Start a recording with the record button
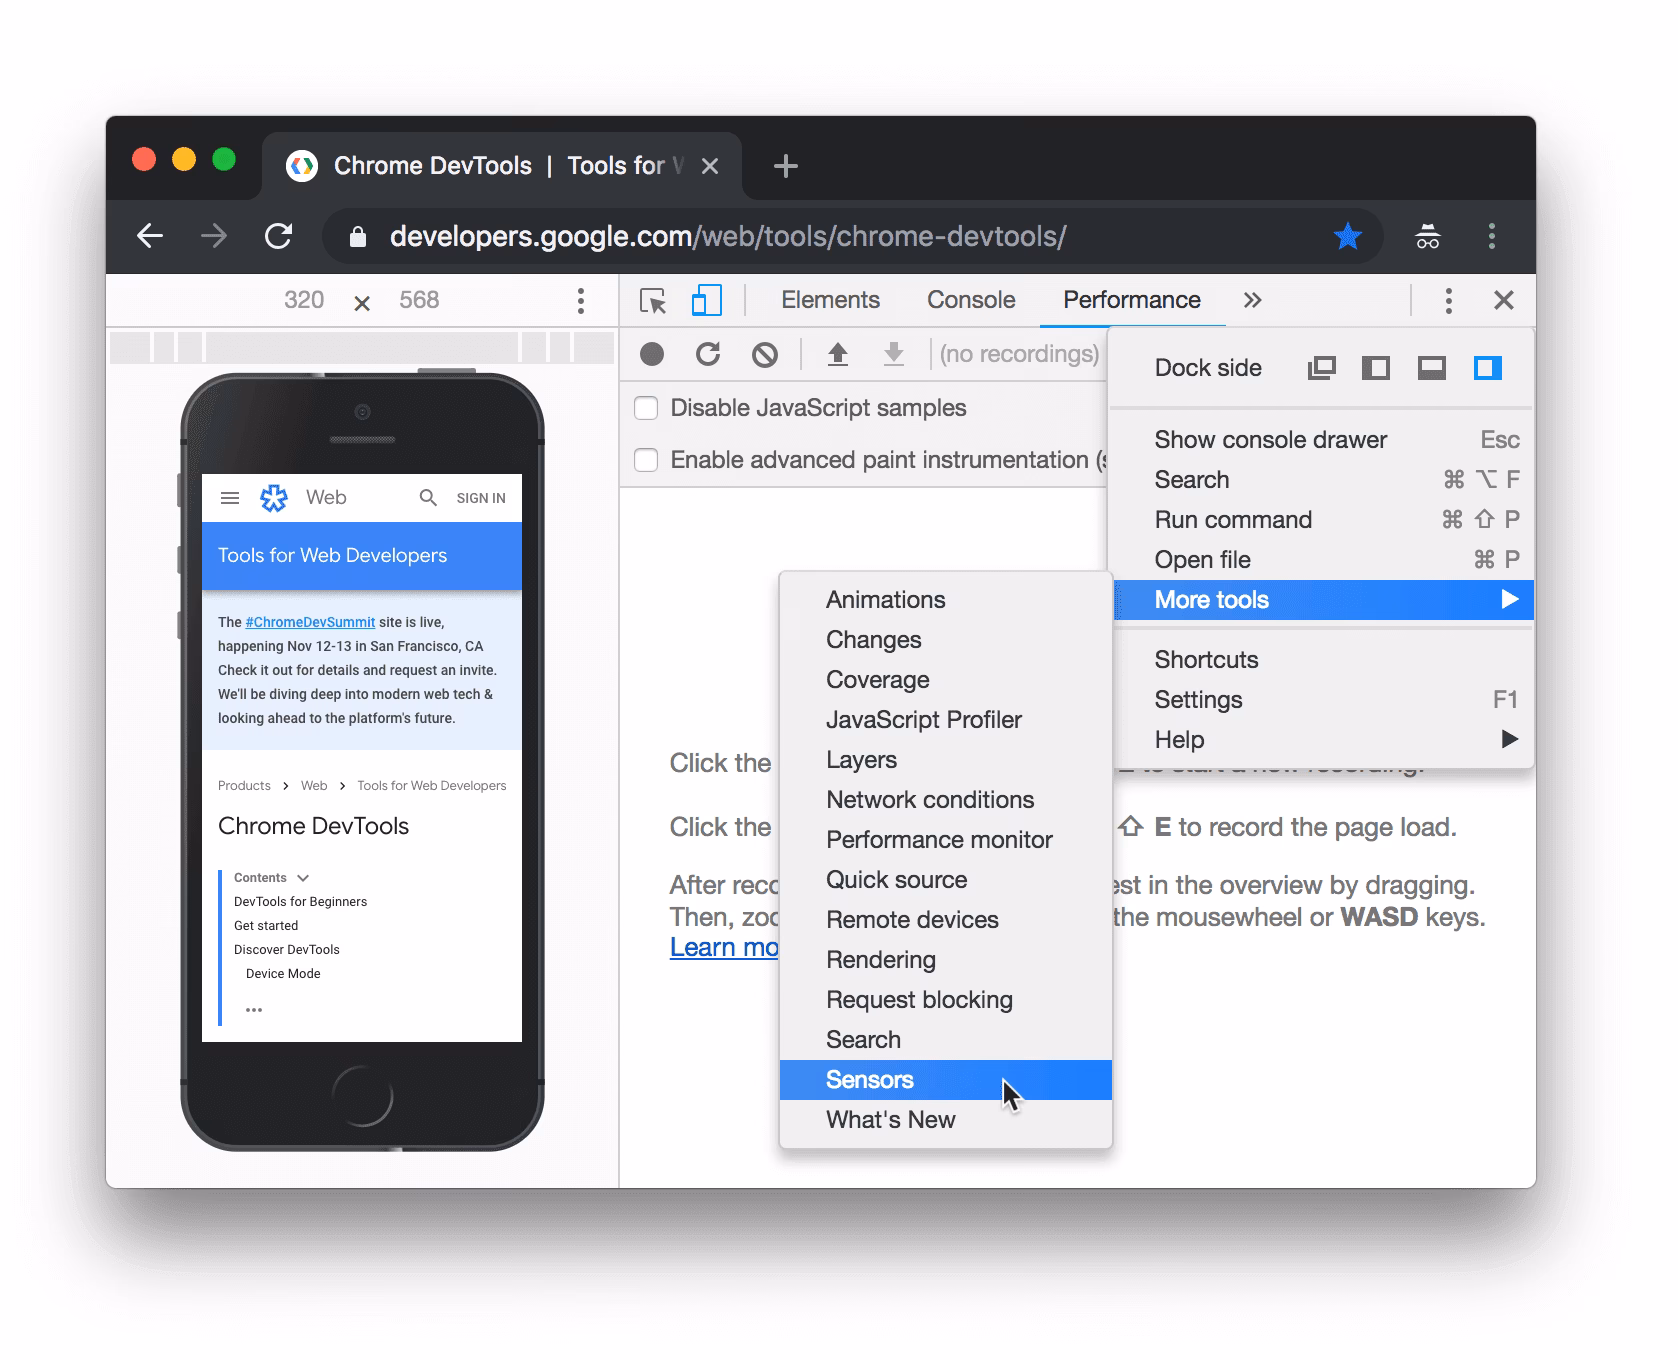1678x1360 pixels. coord(651,353)
